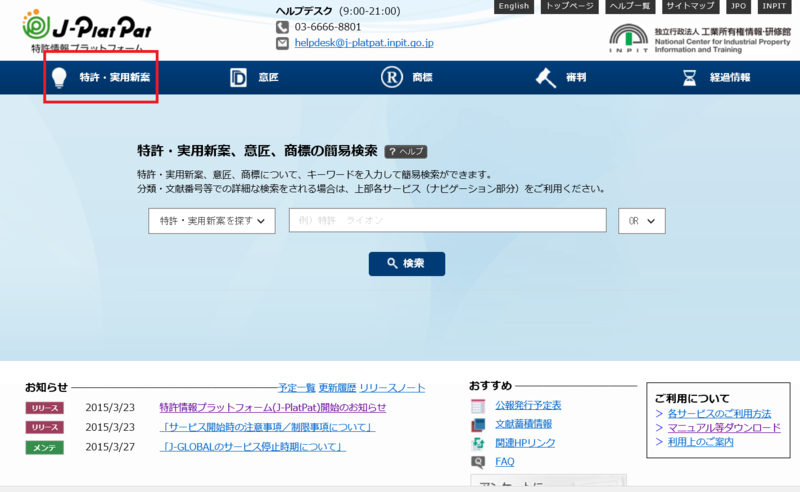This screenshot has width=800, height=492.
Task: Click the お知らせ section heading
Action: tap(46, 387)
